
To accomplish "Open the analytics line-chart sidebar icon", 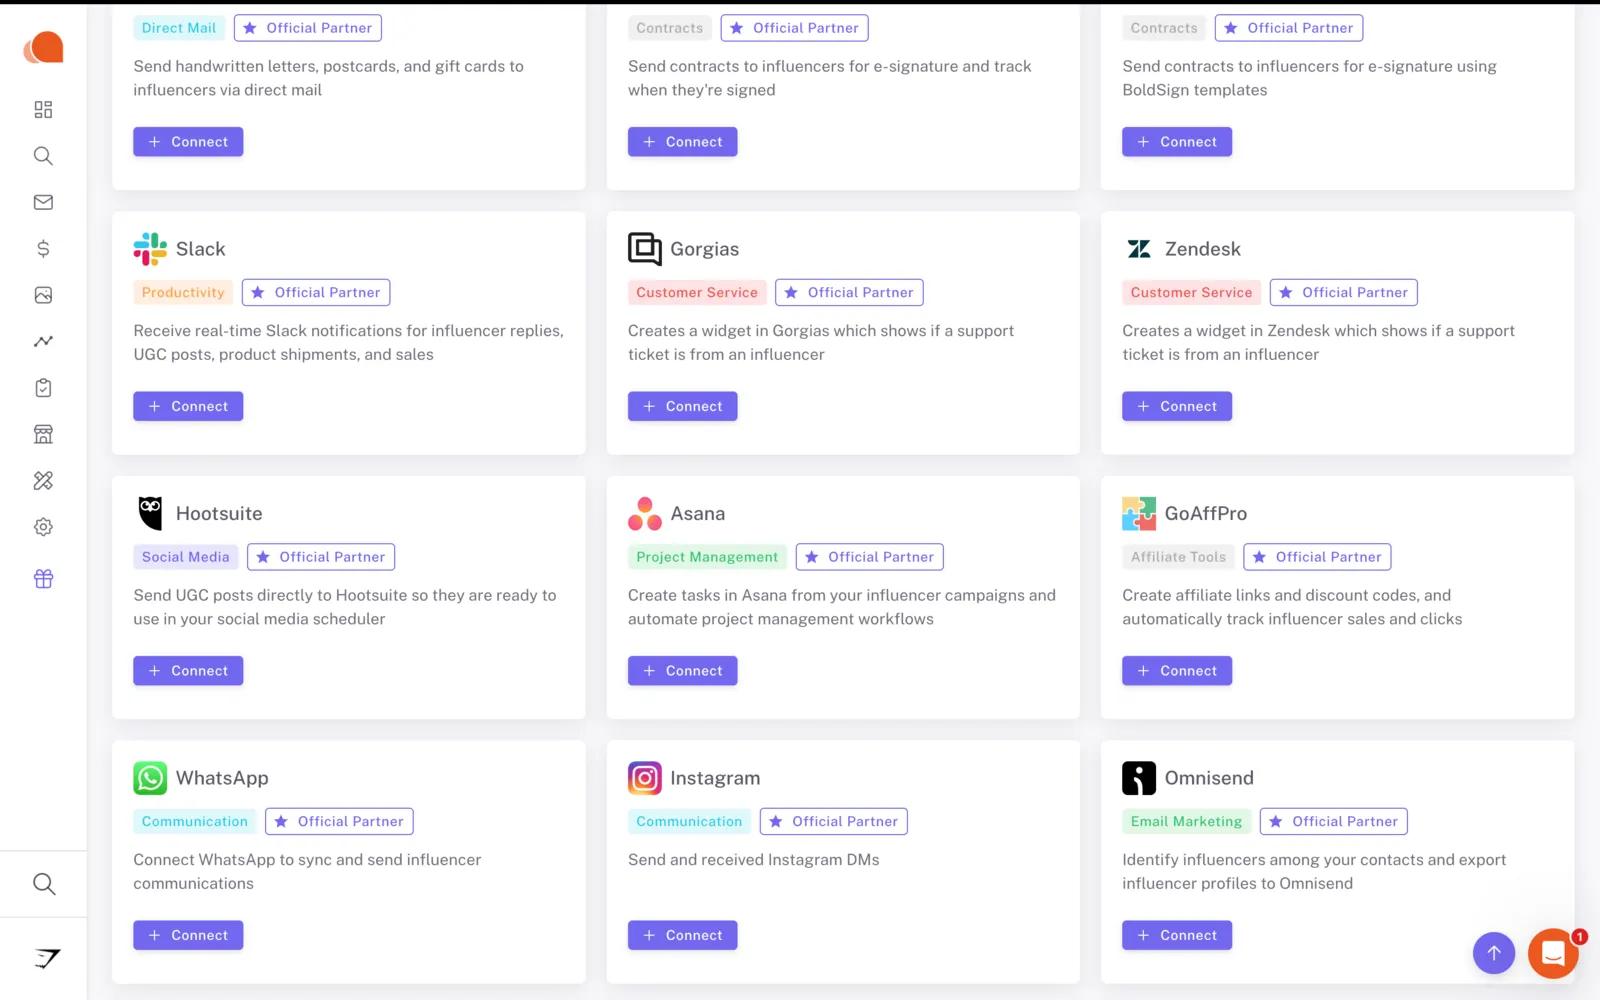I will click(43, 341).
